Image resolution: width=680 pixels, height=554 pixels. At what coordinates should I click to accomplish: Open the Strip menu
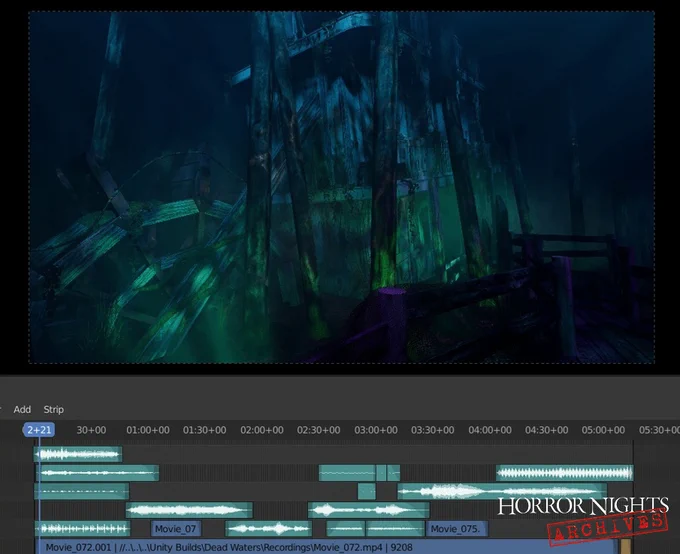[x=53, y=409]
